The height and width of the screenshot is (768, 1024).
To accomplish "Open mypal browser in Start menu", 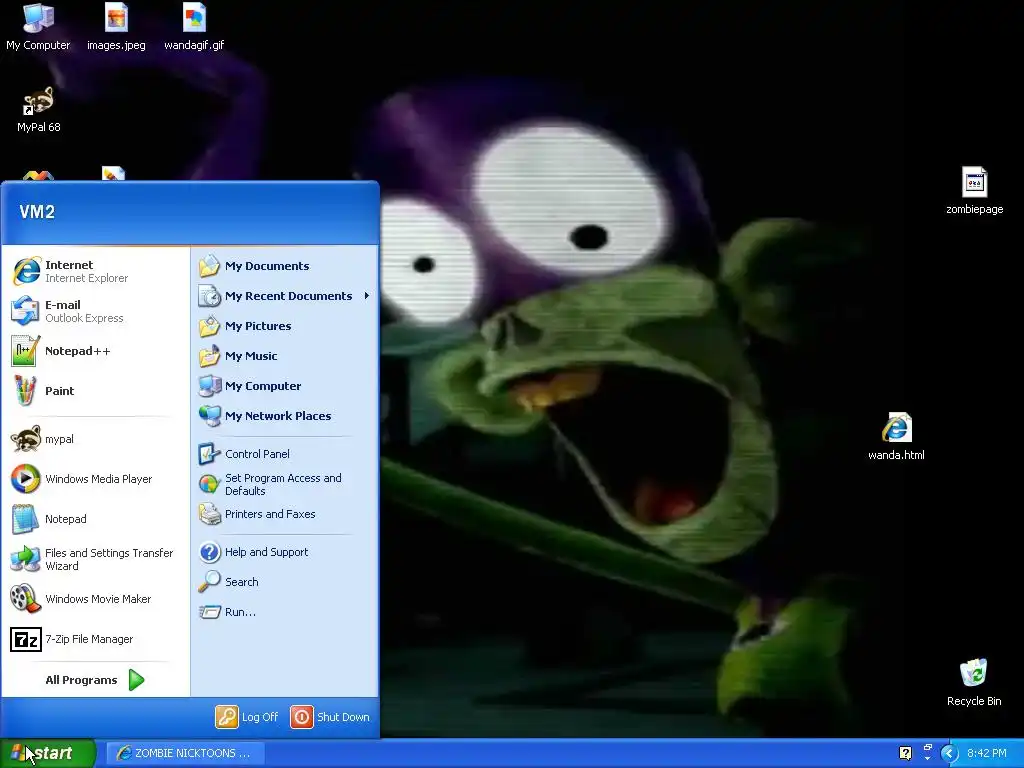I will (x=95, y=439).
